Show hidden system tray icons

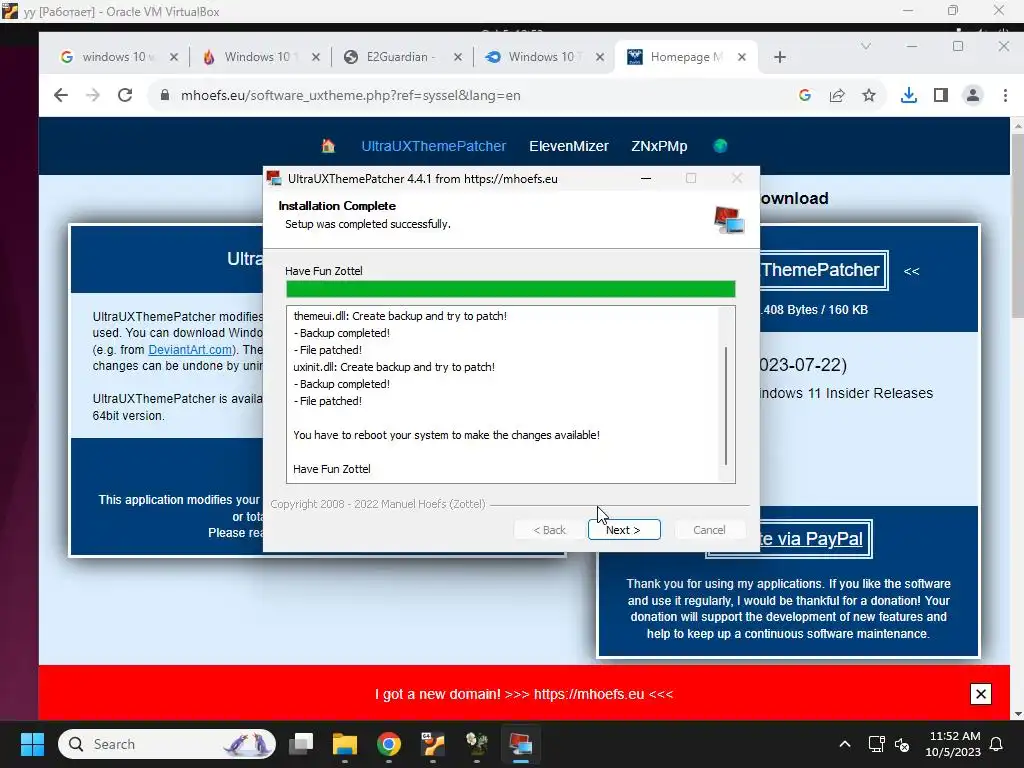(844, 744)
